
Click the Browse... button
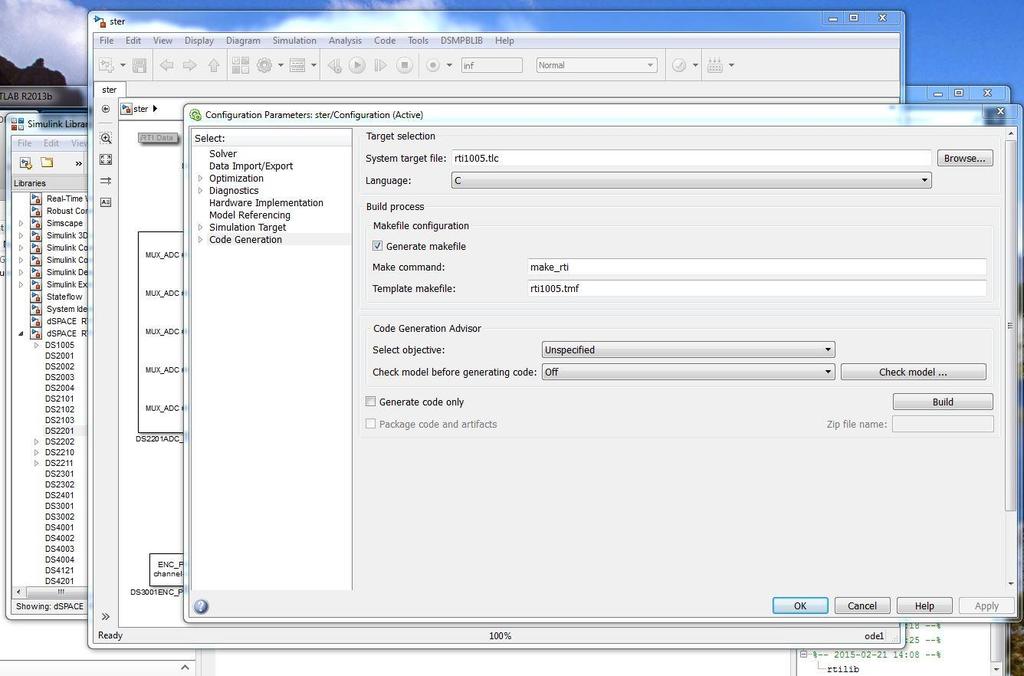click(965, 158)
